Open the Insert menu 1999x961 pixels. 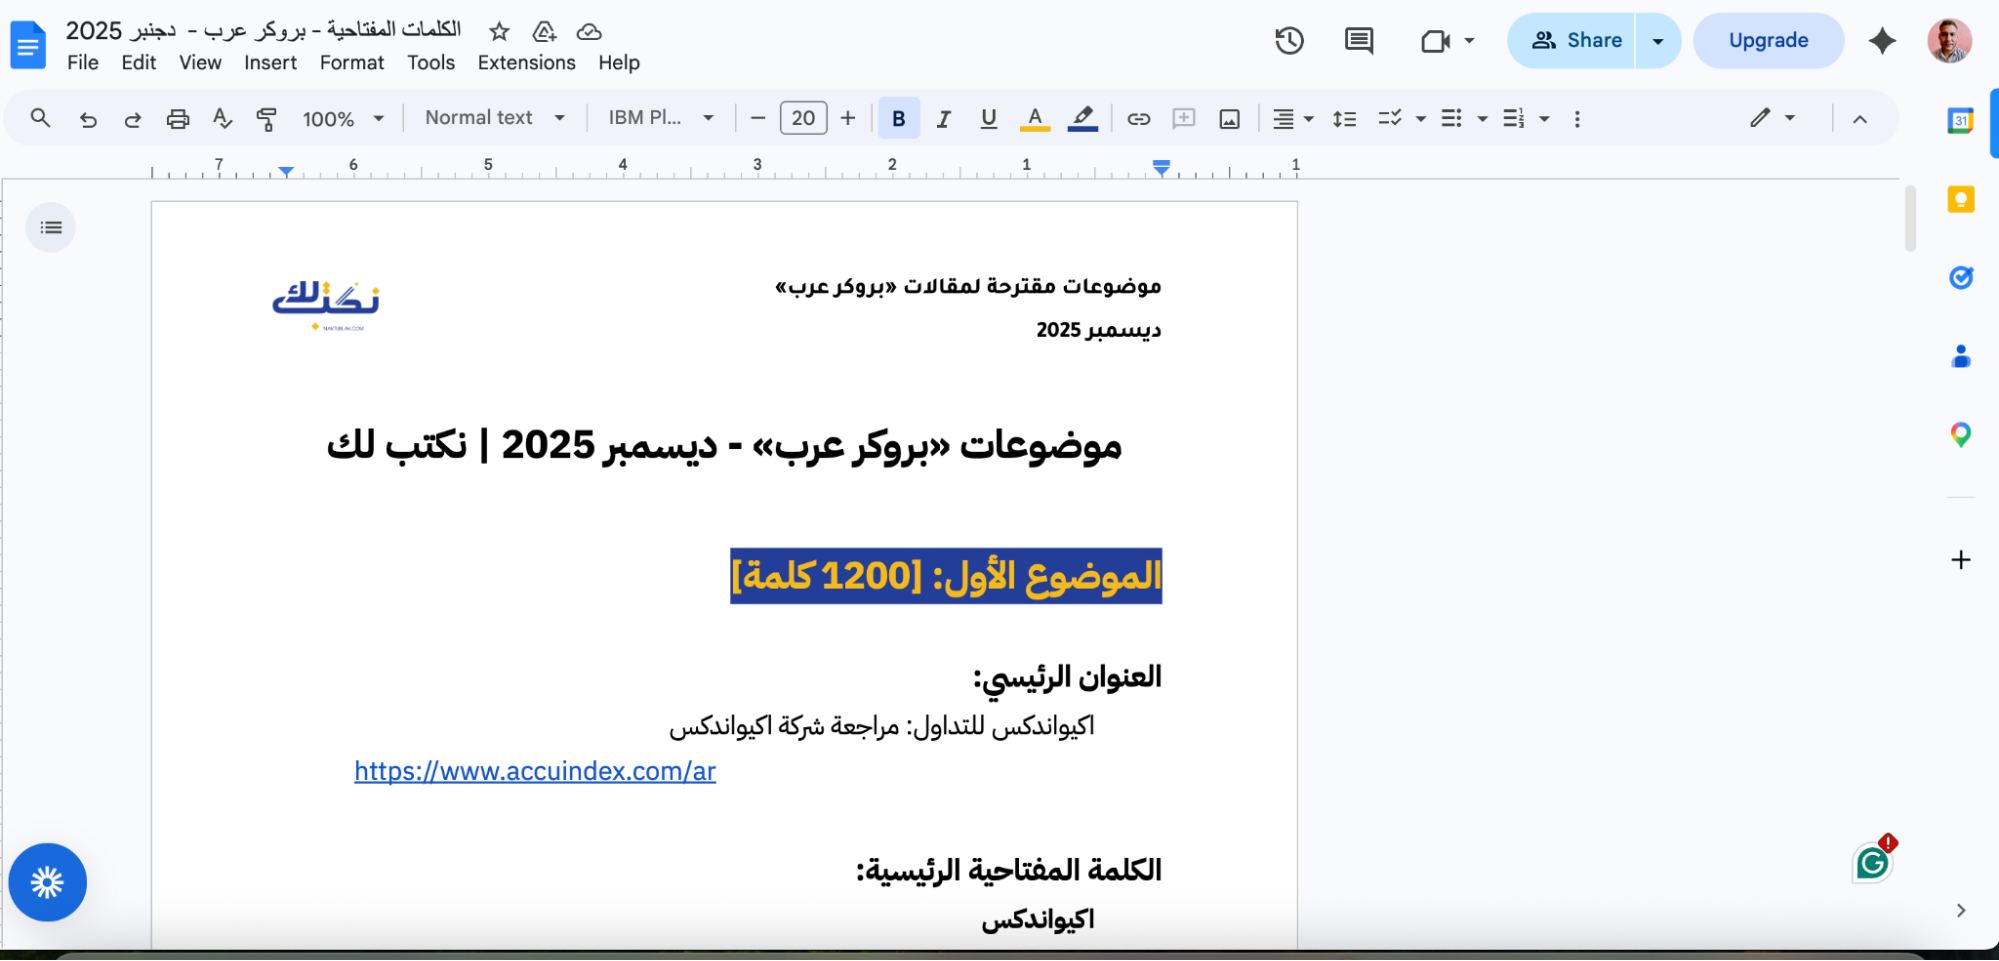(x=270, y=63)
